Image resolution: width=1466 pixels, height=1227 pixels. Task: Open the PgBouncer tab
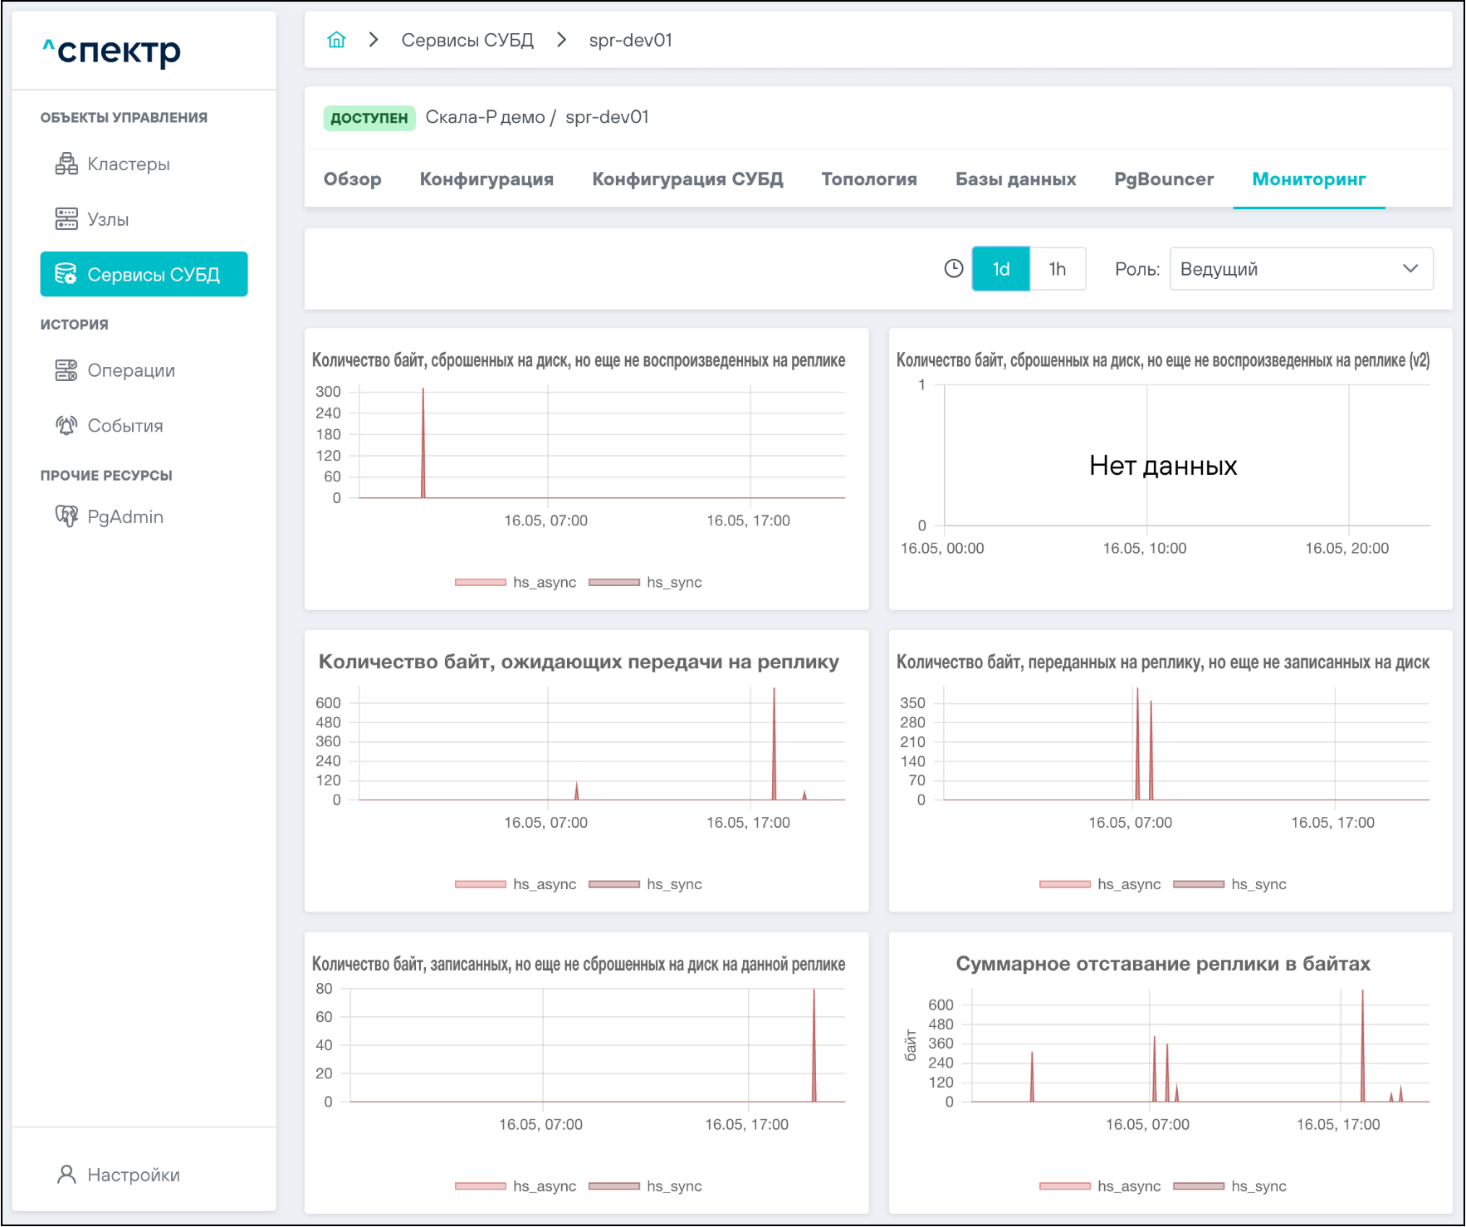1164,179
